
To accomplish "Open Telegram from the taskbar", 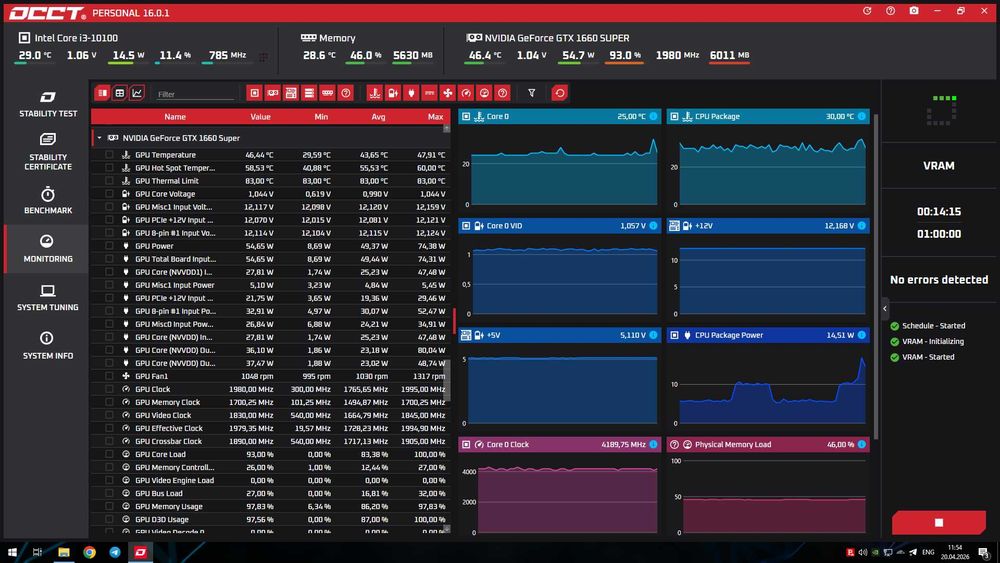I will 115,552.
